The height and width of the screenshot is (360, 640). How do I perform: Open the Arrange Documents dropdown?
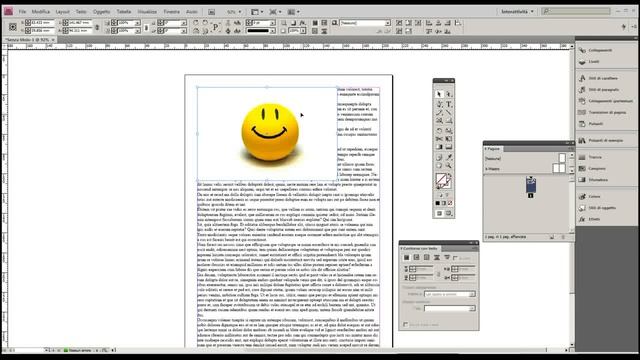(x=293, y=12)
